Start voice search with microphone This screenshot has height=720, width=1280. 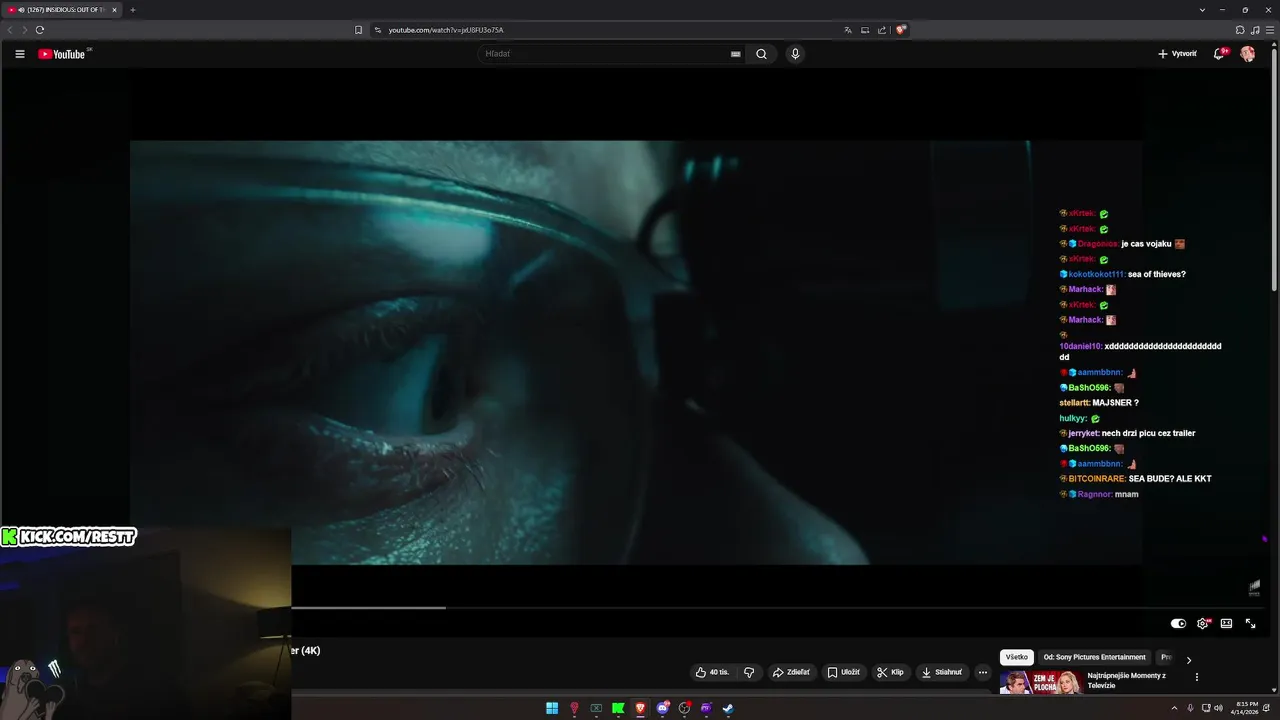tap(795, 54)
